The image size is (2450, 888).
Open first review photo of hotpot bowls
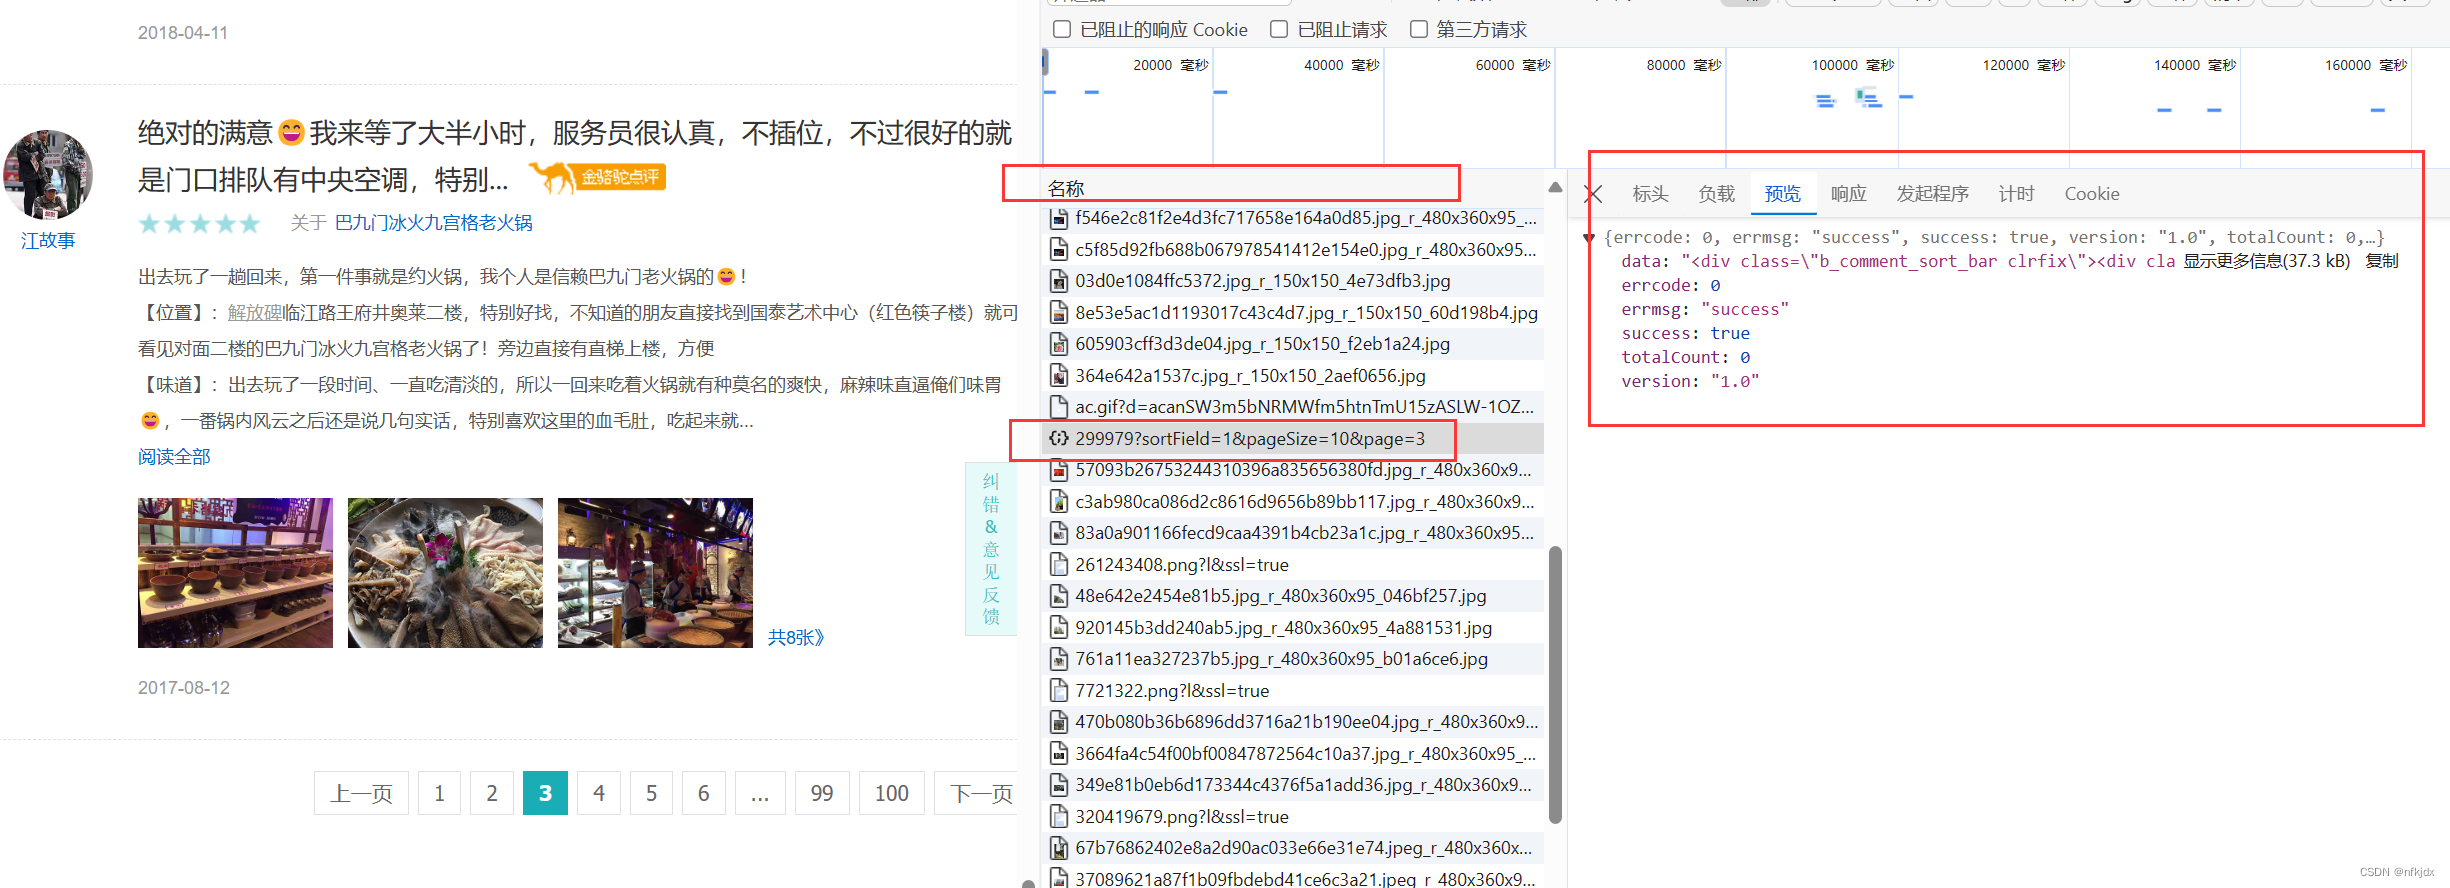pyautogui.click(x=235, y=573)
